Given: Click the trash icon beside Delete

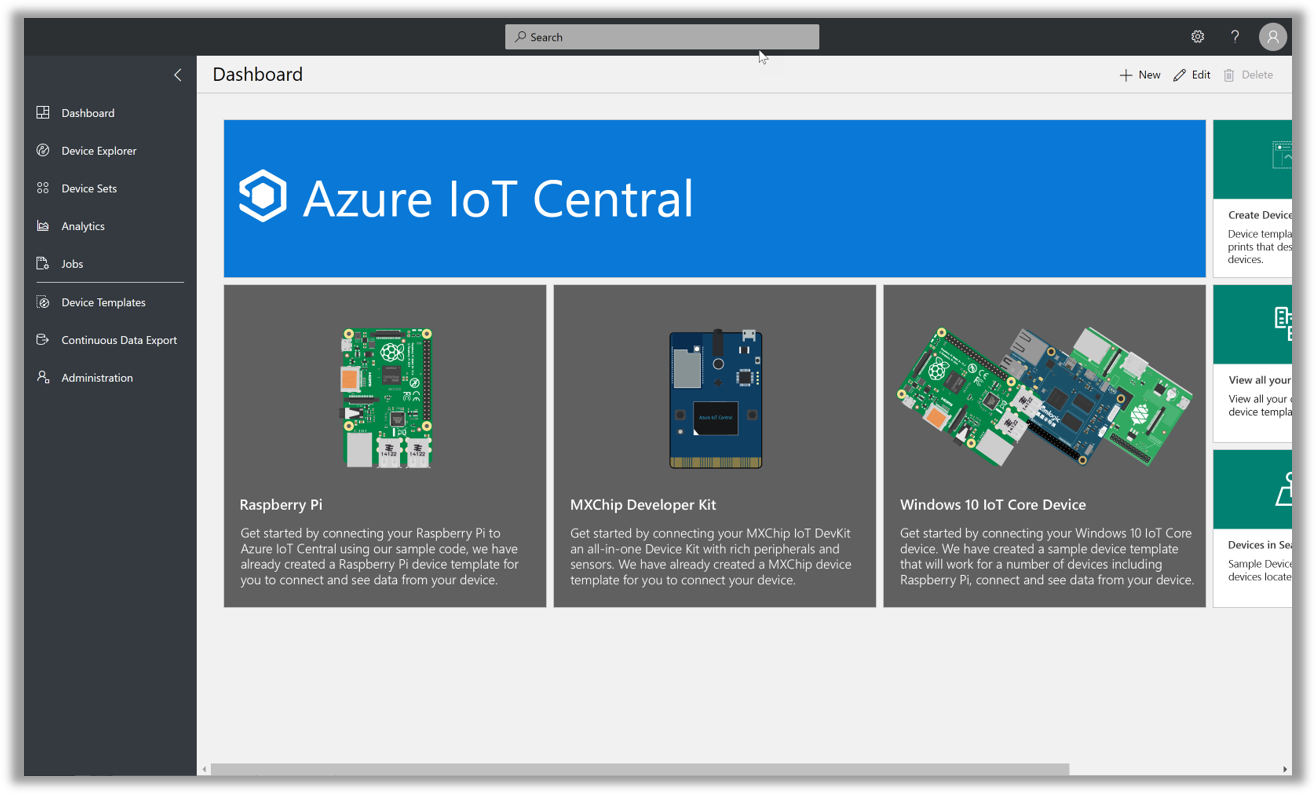Looking at the screenshot, I should [x=1229, y=75].
